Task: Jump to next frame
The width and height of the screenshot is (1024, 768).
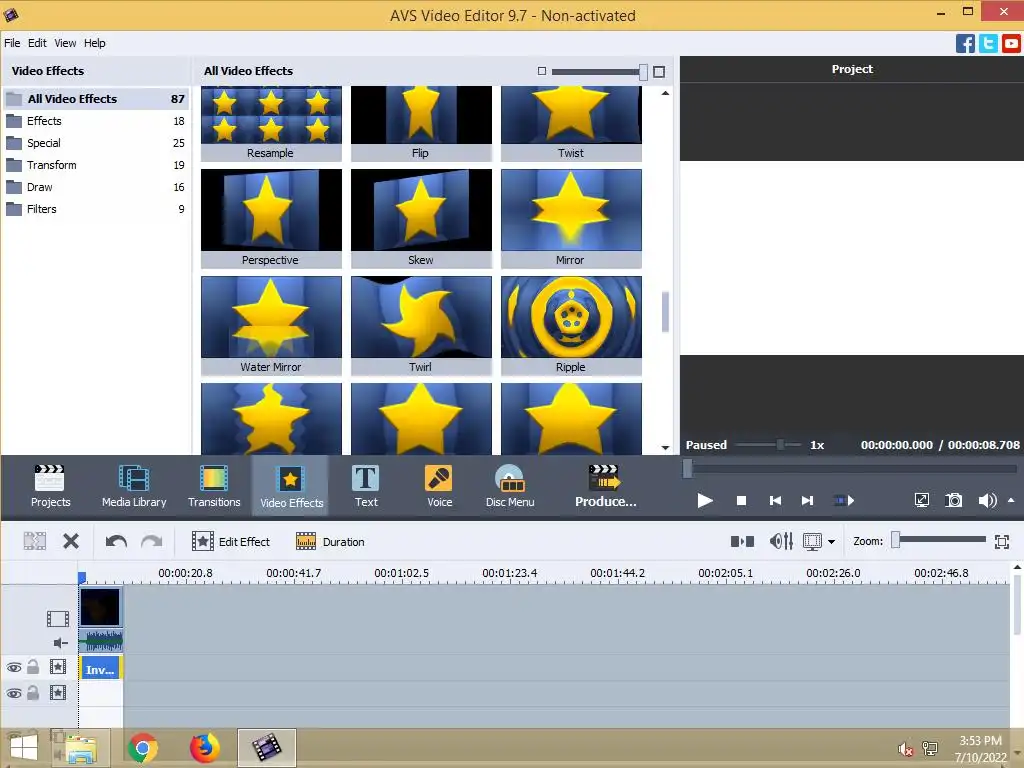Action: point(808,501)
